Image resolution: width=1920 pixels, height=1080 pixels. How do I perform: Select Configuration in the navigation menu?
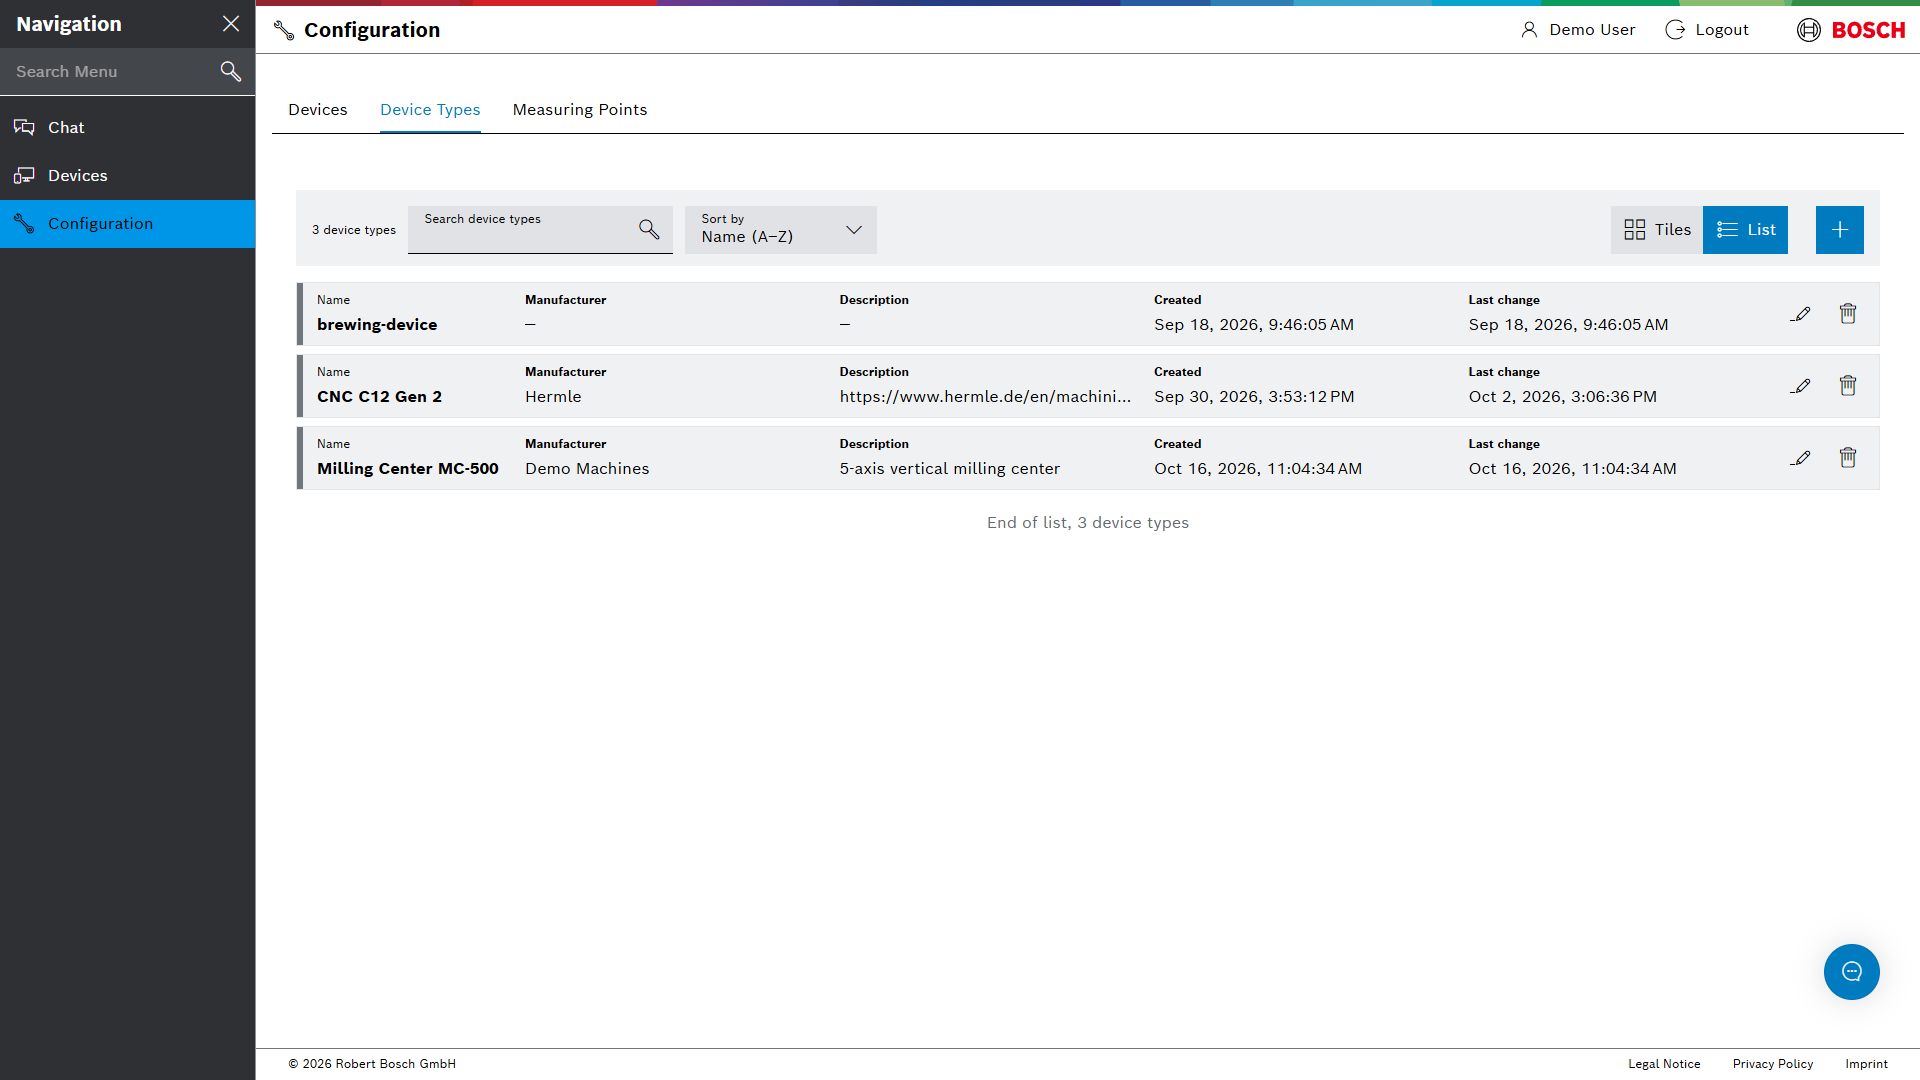tap(128, 223)
